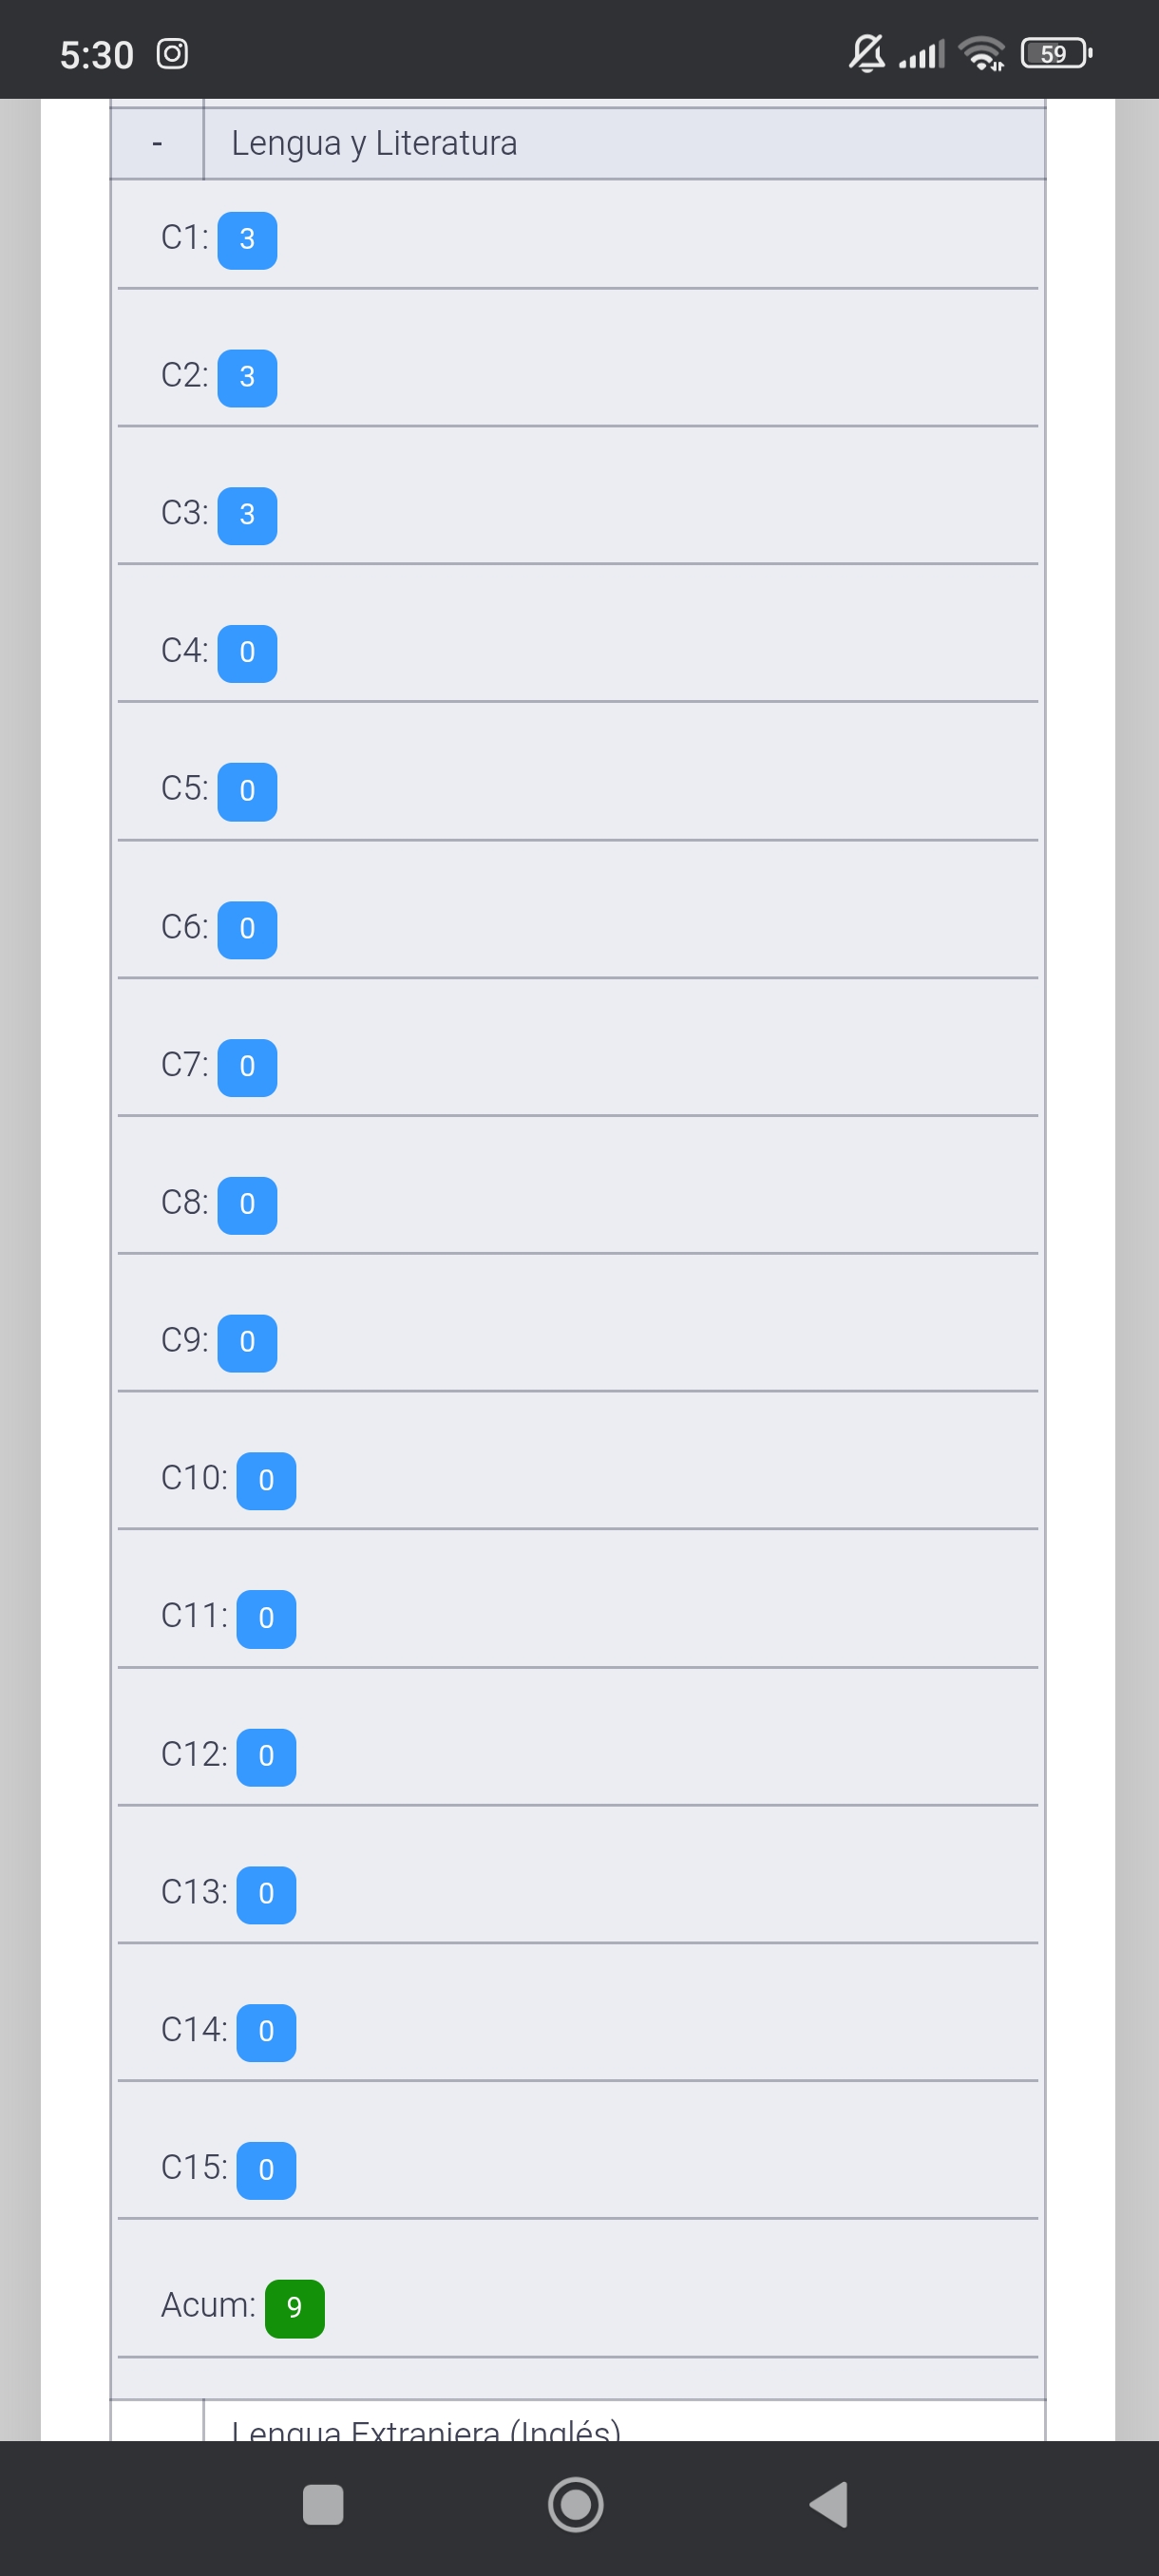Collapse the Lengua y Literatura row
Screen dimensions: 1159x2576
[157, 144]
